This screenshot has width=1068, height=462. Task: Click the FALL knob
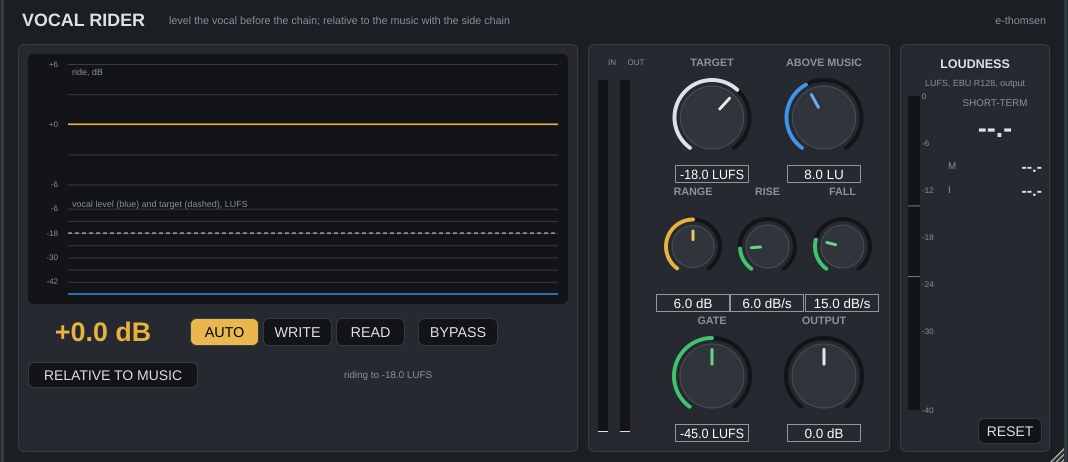pos(842,245)
